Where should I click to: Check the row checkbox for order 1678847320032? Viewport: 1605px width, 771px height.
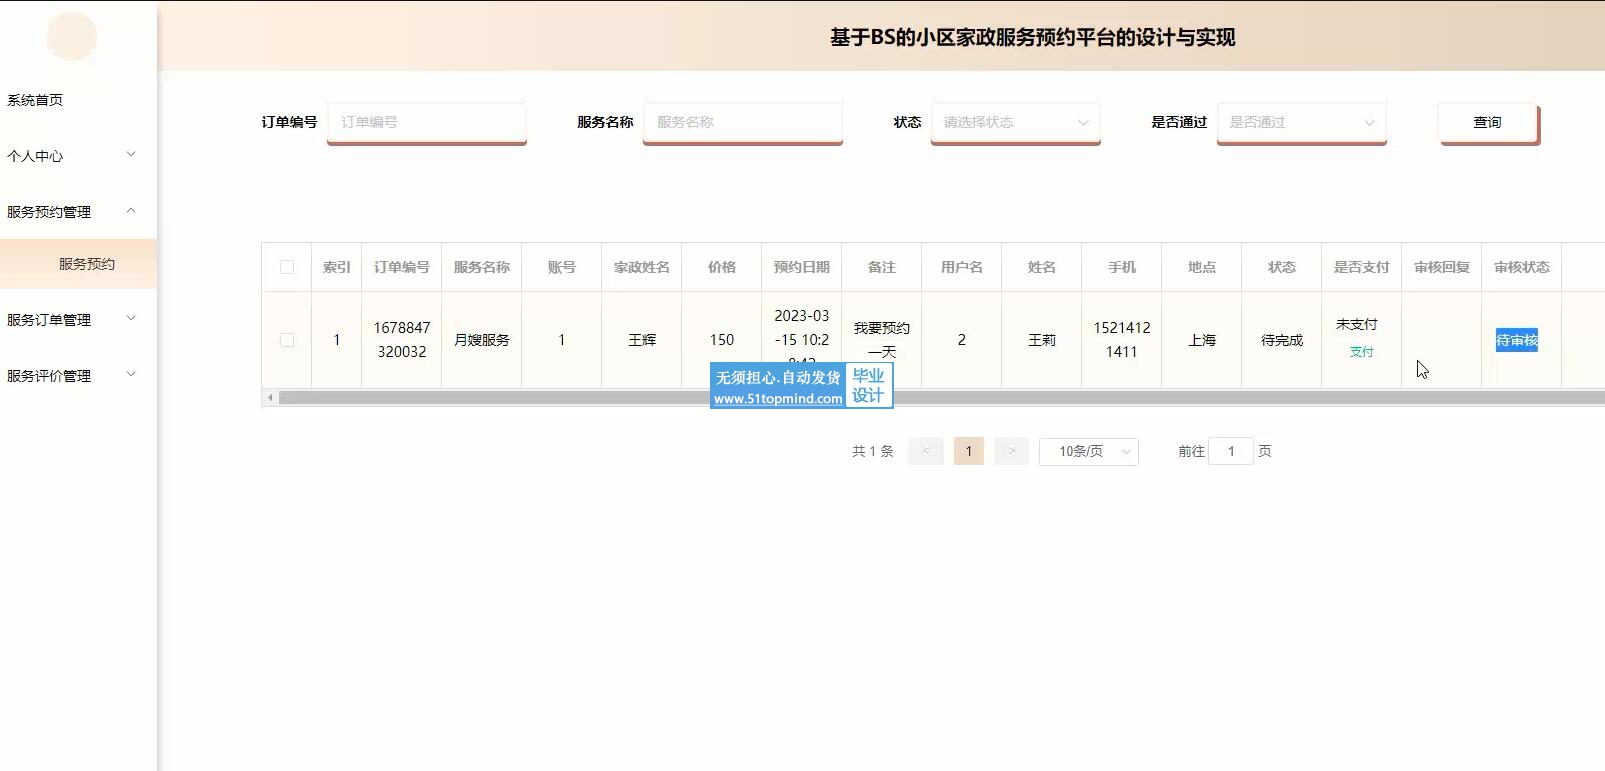[287, 340]
